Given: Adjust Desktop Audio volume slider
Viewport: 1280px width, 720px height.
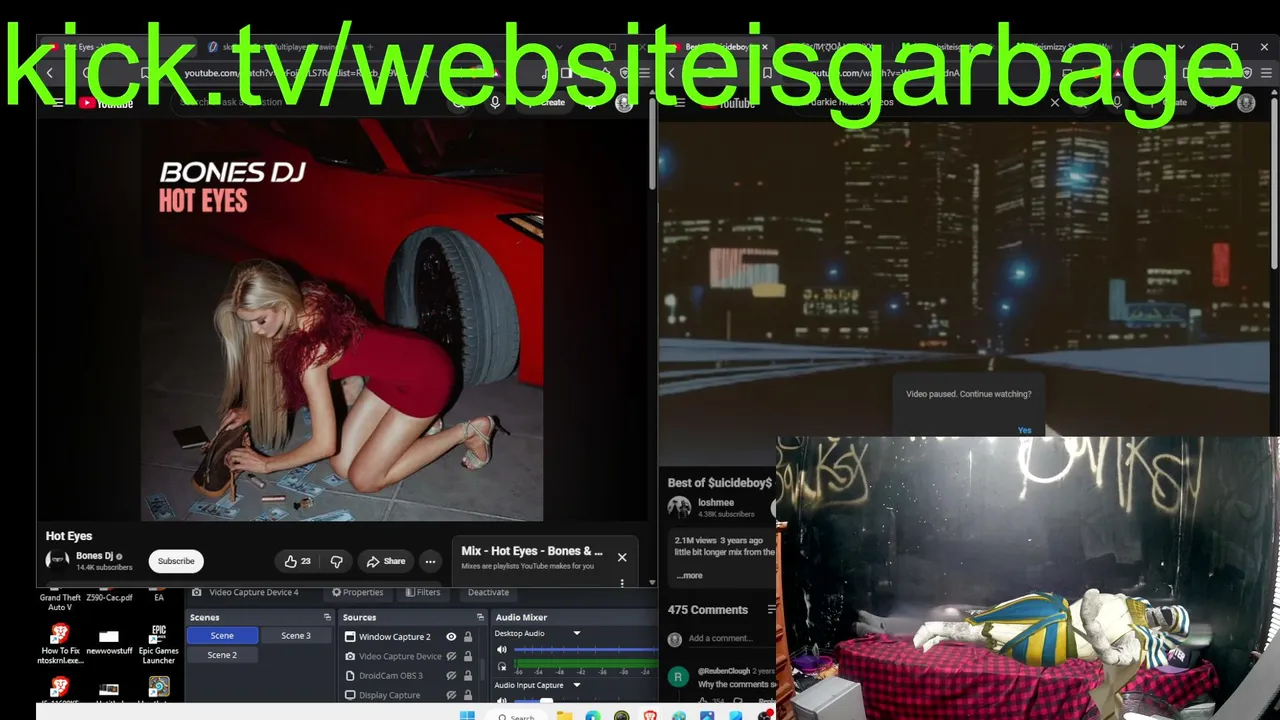Looking at the screenshot, I should pos(585,650).
